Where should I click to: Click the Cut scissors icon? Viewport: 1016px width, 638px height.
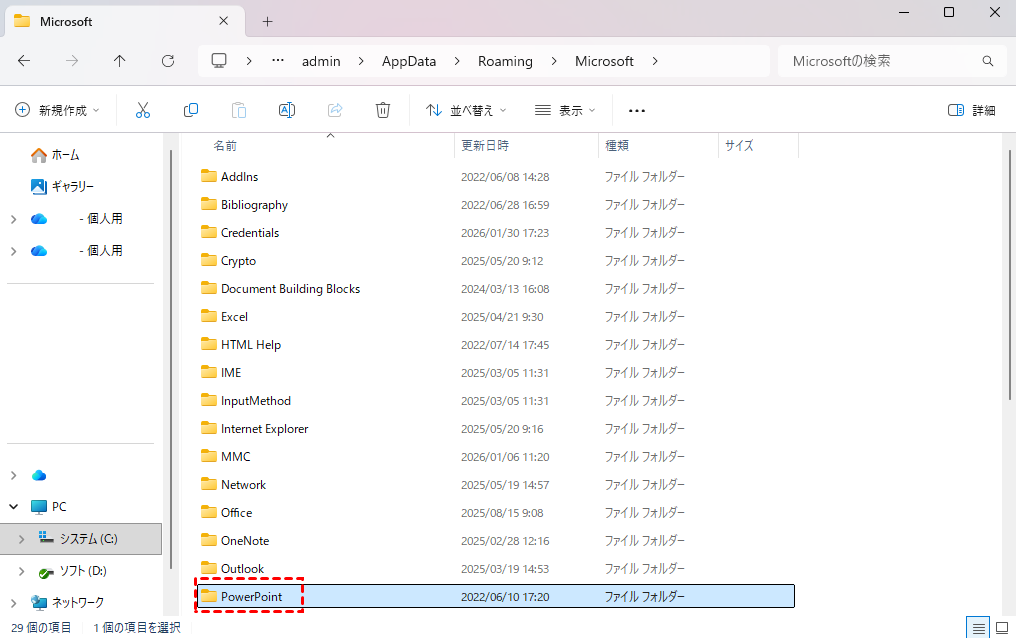point(143,110)
